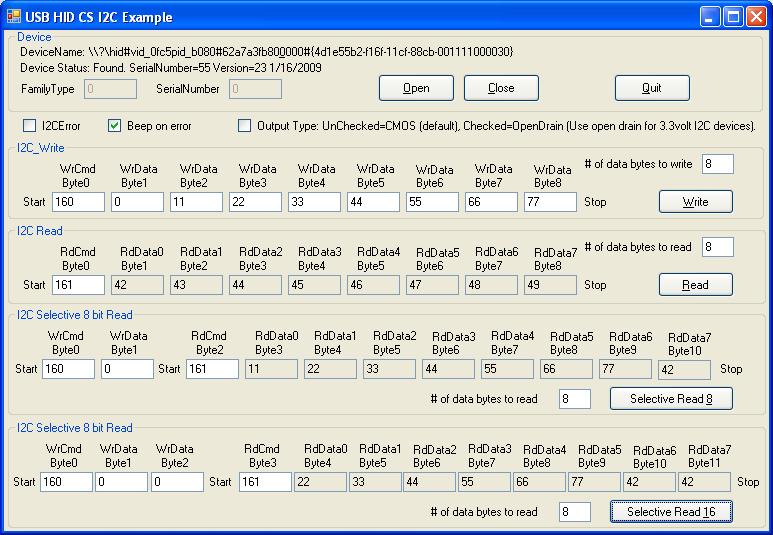Click the I2C Read RdData5 field showing 47

click(432, 285)
